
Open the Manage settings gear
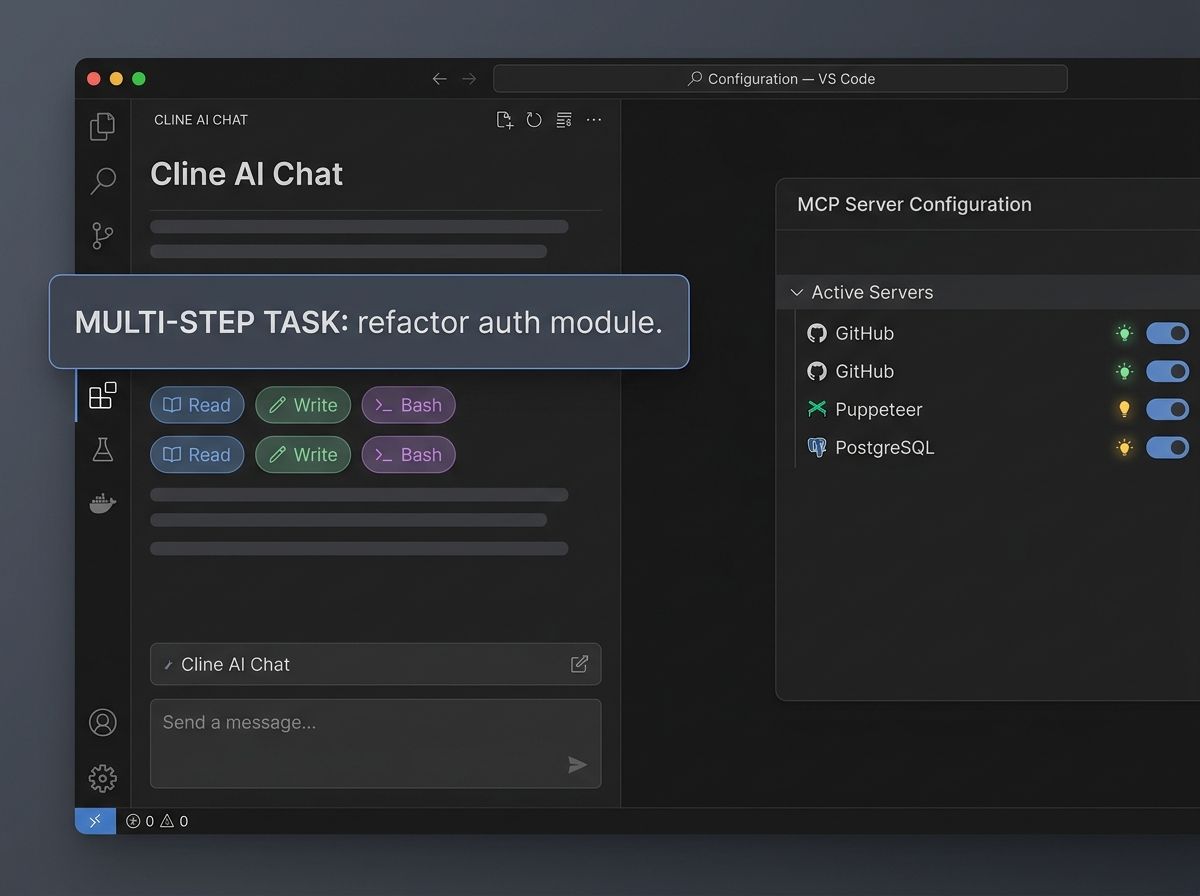[x=103, y=778]
